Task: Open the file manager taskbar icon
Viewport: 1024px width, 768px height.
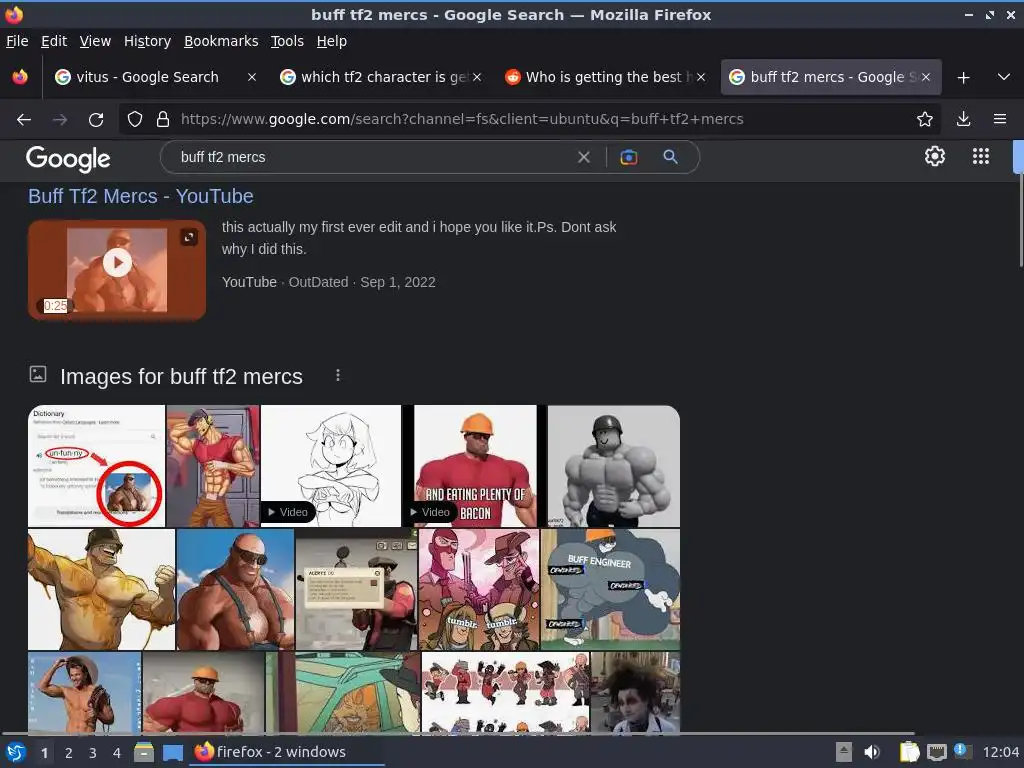Action: (x=144, y=752)
